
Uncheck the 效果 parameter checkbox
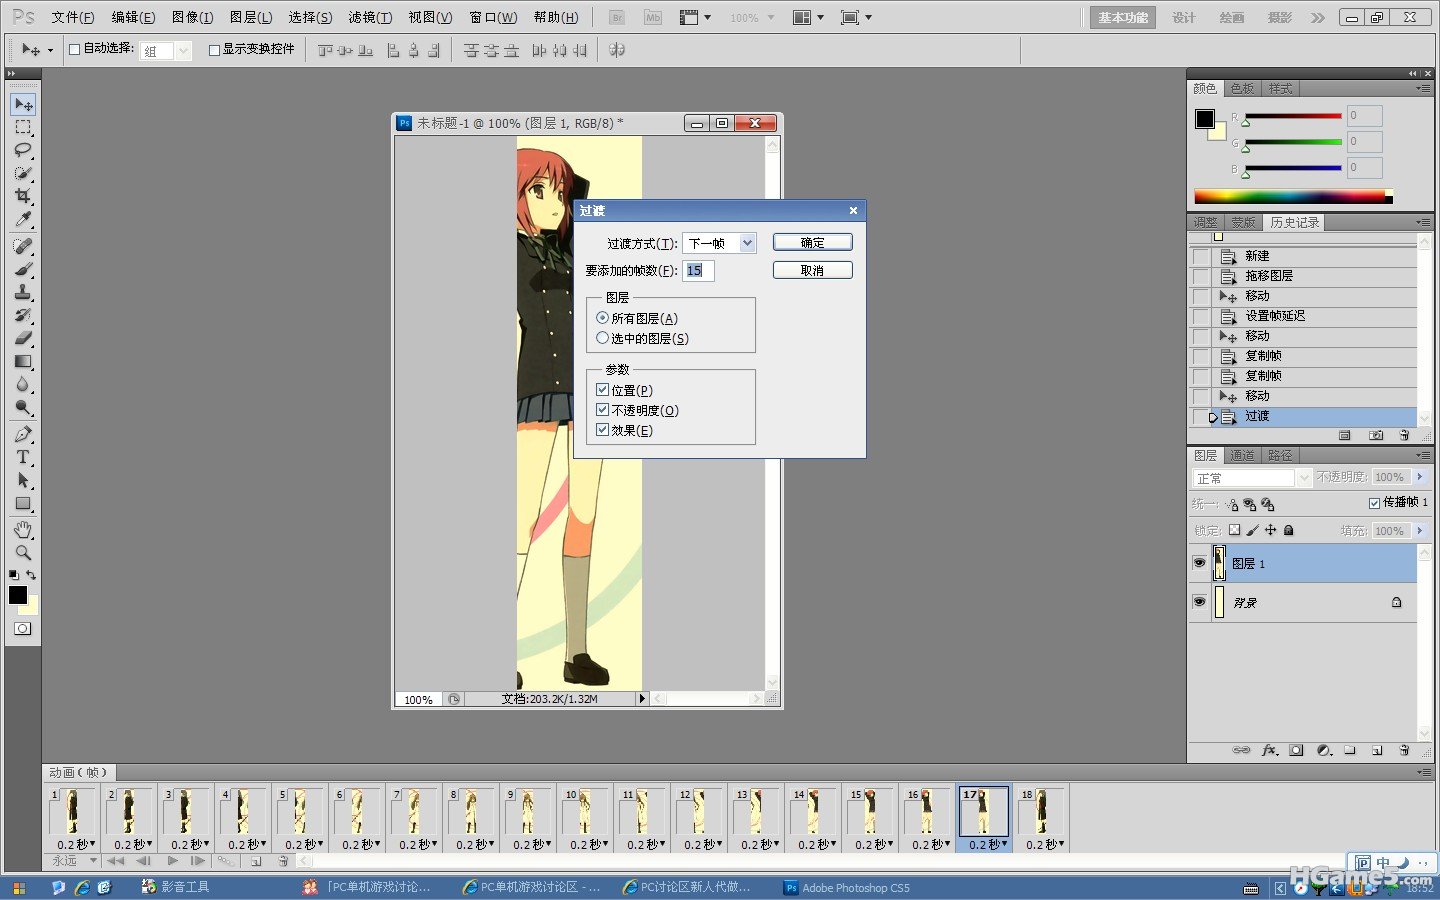(602, 430)
